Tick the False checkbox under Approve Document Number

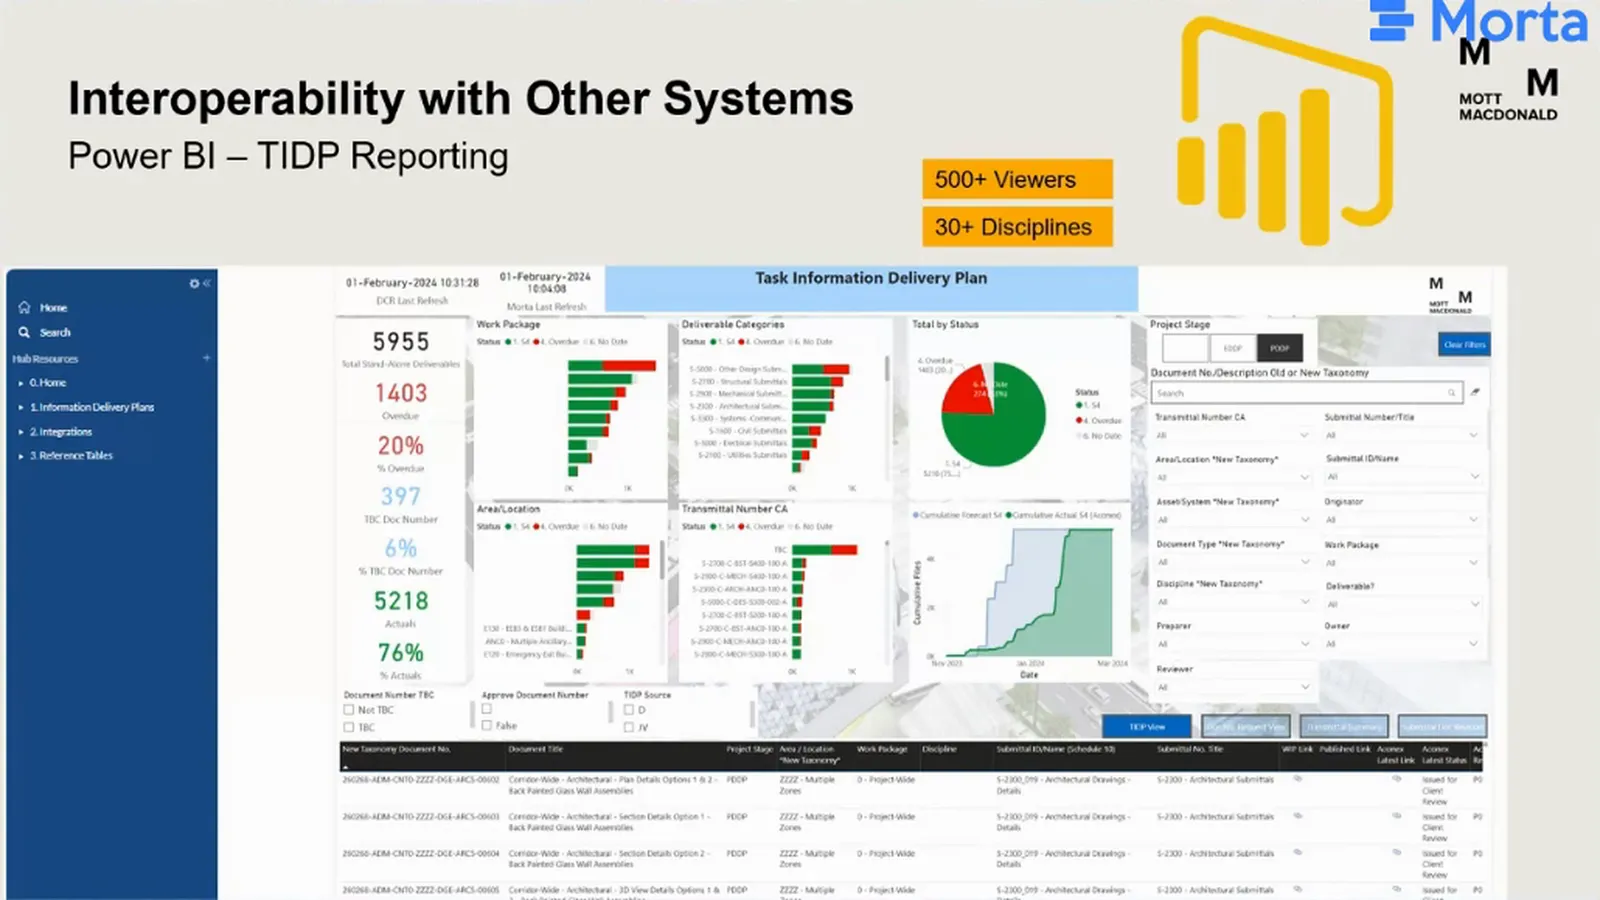[487, 726]
